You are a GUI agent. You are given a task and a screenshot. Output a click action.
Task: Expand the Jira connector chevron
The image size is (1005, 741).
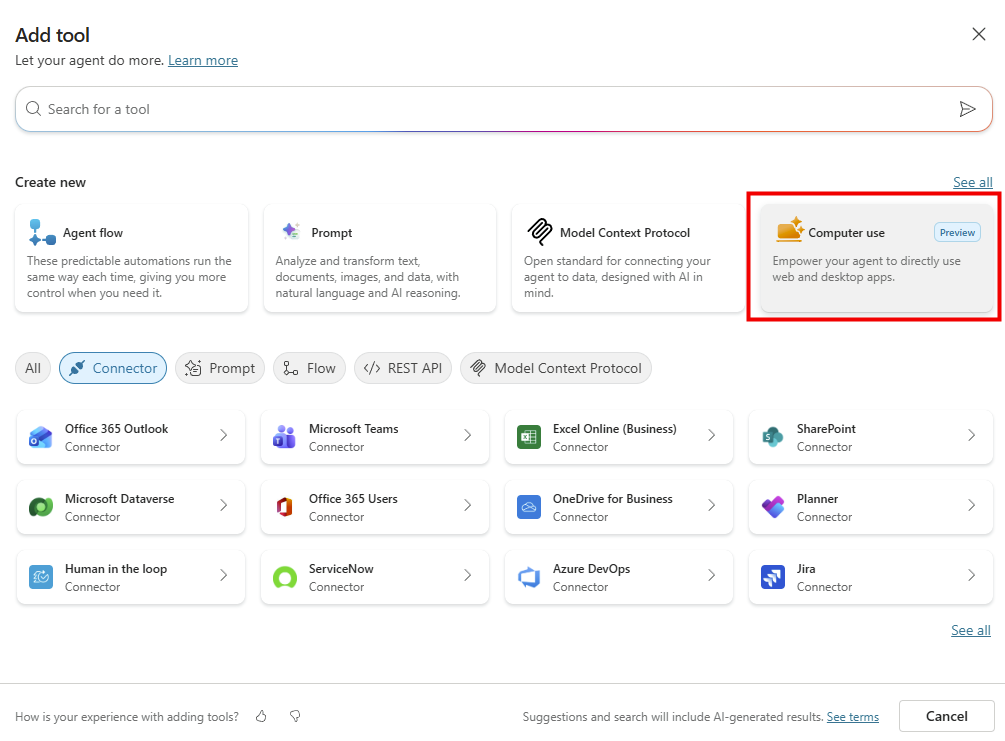[971, 576]
